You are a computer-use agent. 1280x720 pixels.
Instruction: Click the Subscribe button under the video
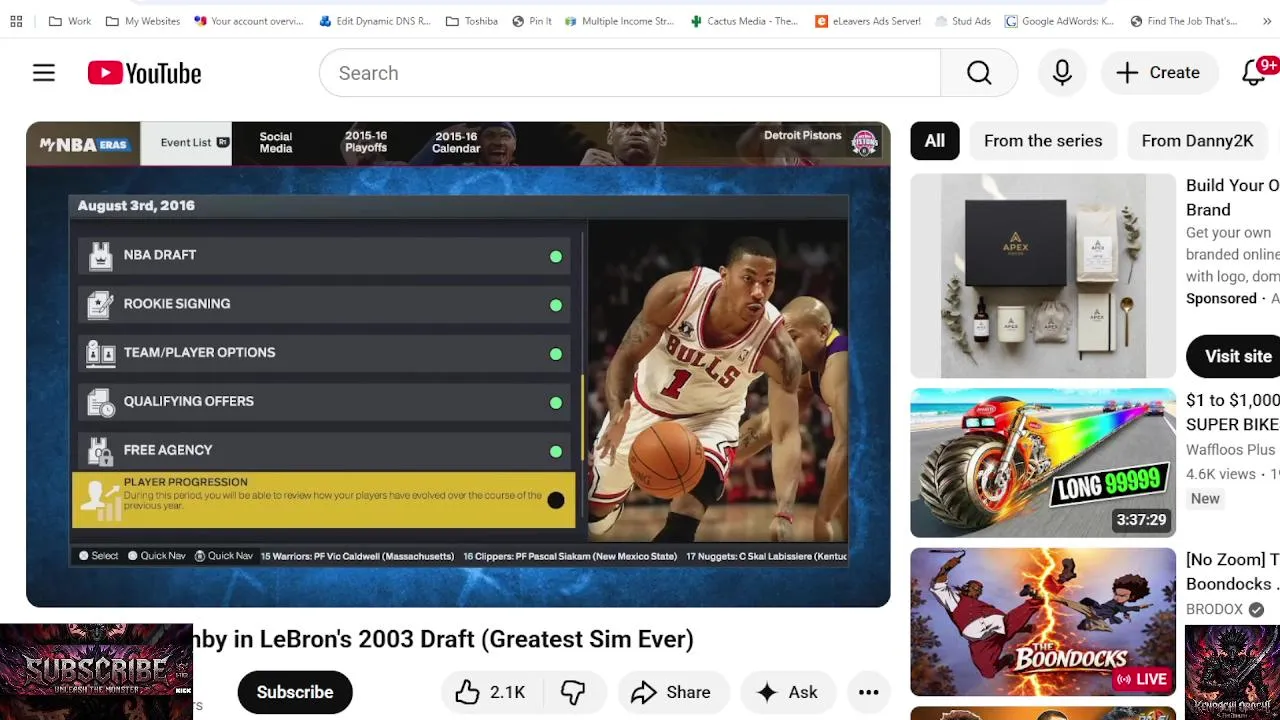click(x=295, y=692)
